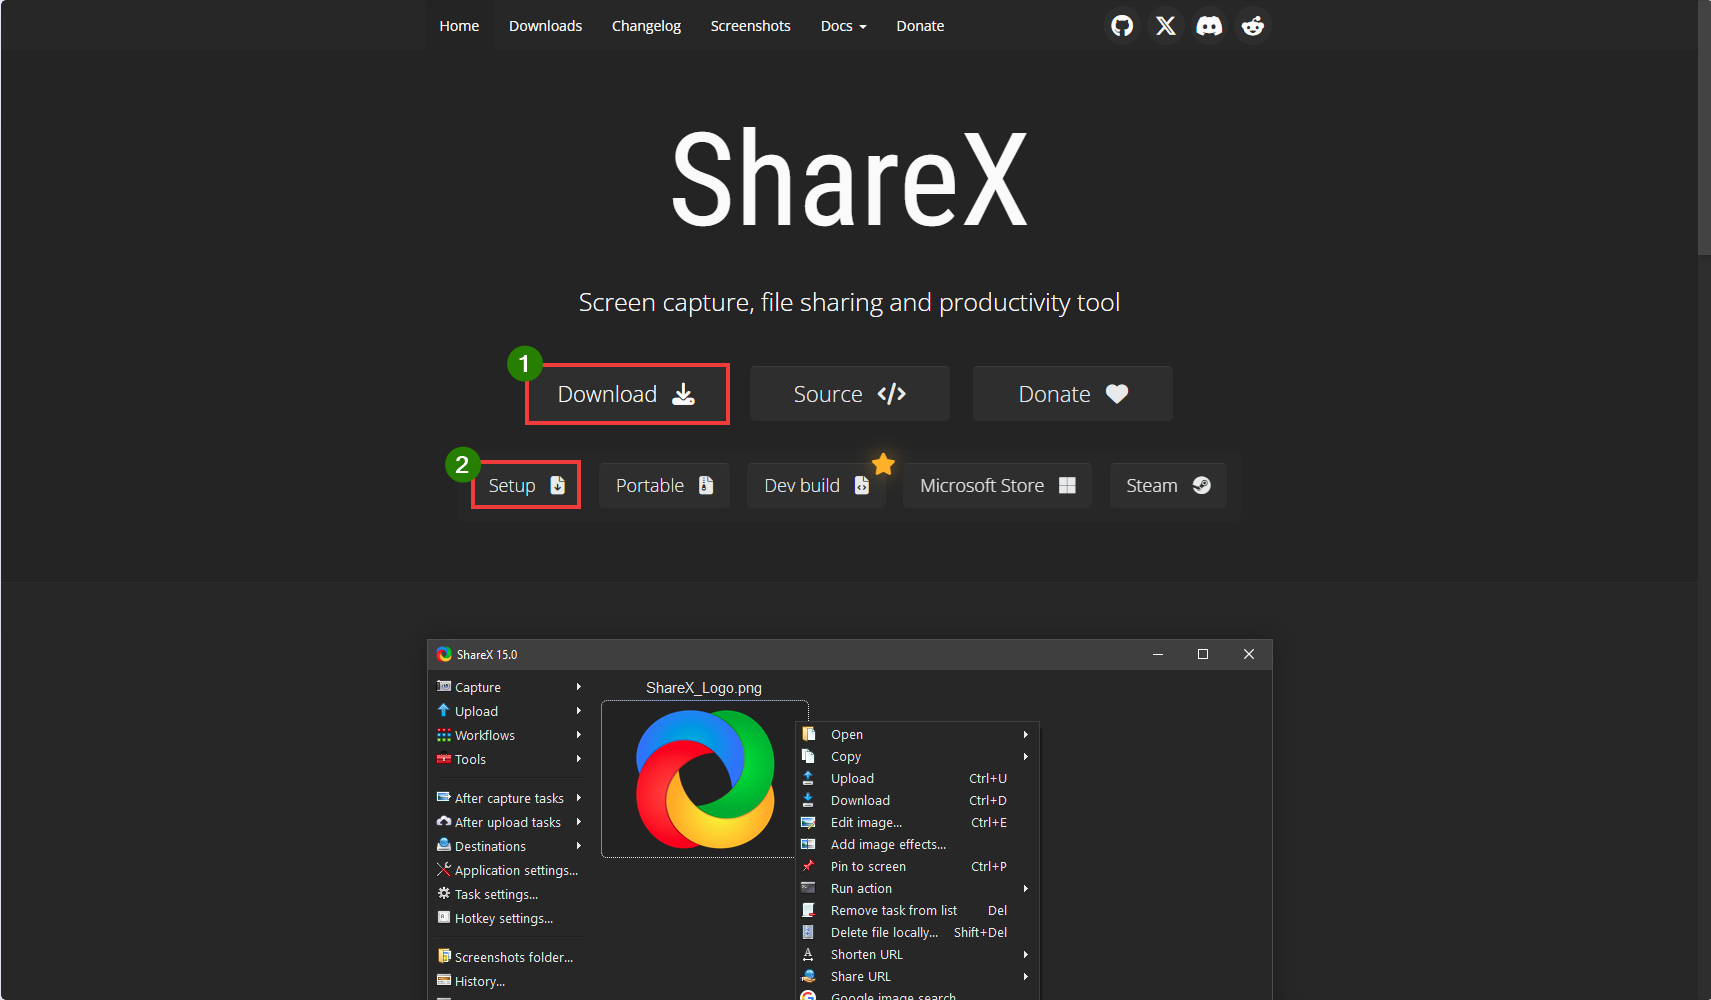
Task: Select the Dev build download
Action: point(816,485)
